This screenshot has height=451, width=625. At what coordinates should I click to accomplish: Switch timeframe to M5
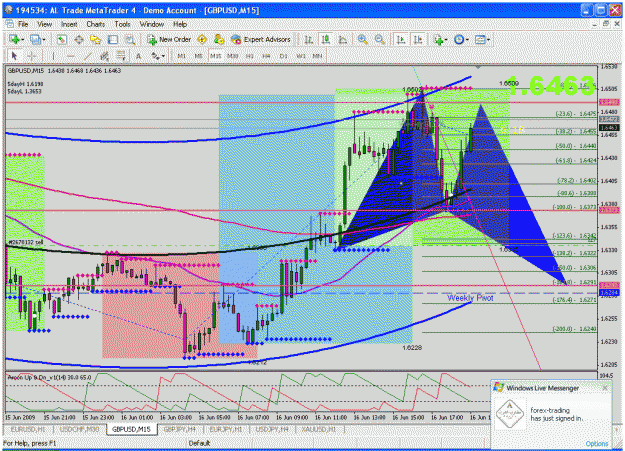tap(199, 56)
